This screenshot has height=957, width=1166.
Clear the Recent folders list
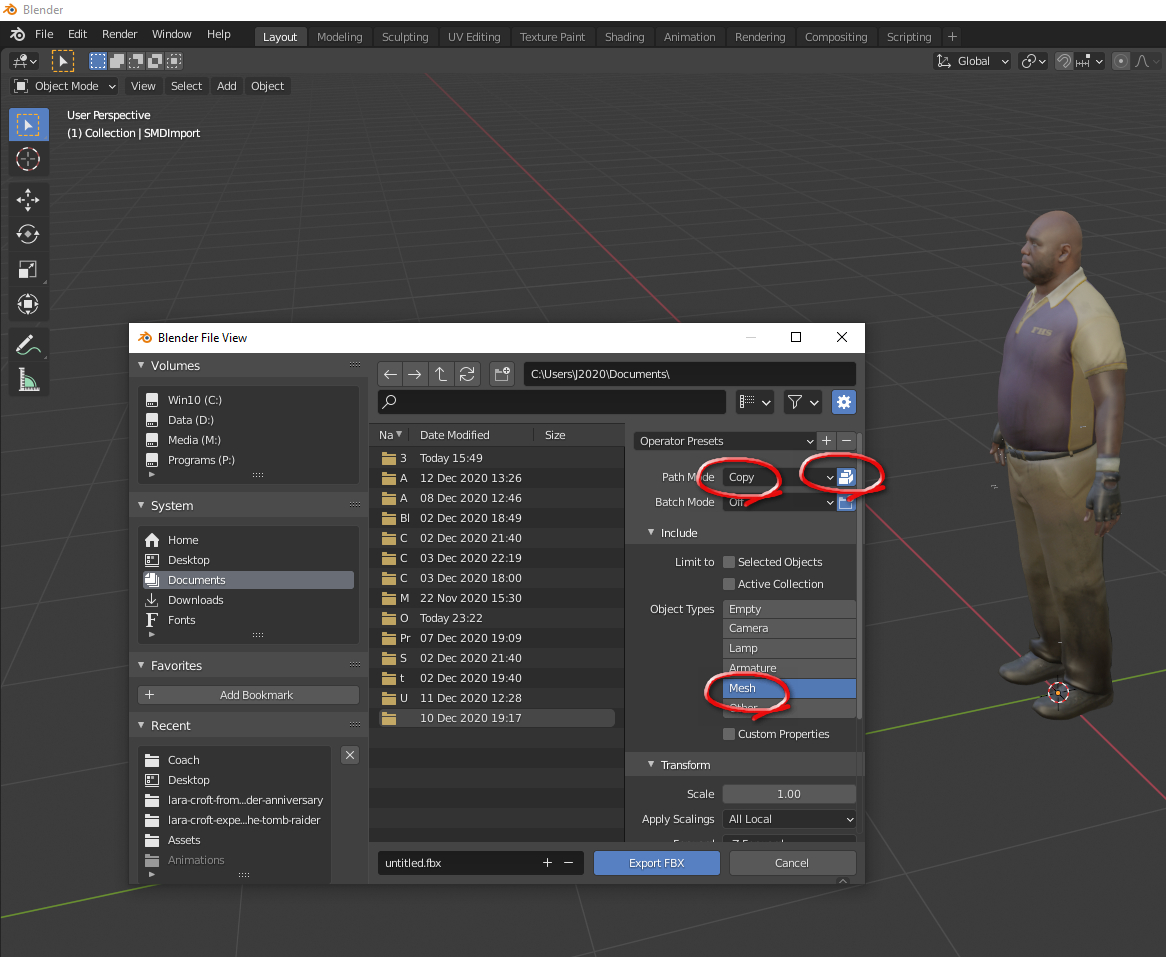pos(350,755)
